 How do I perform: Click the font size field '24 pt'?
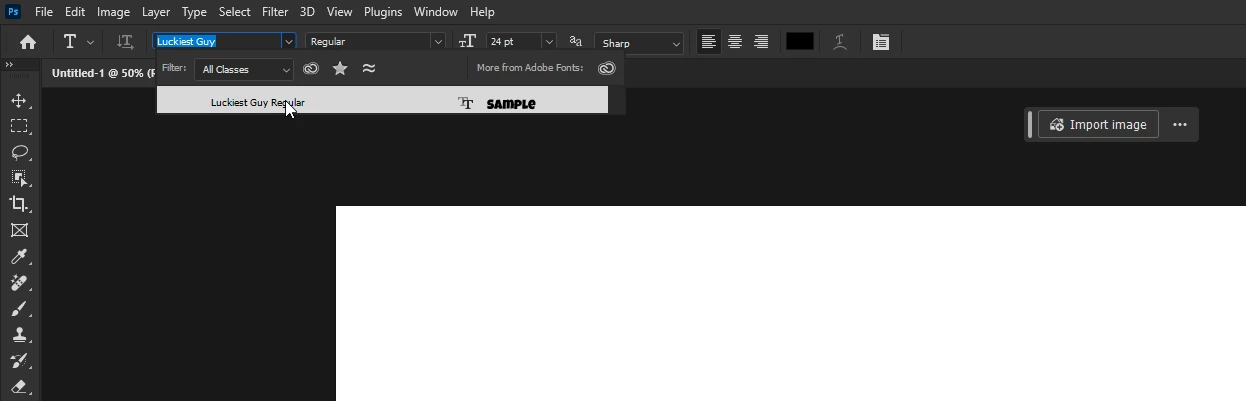(513, 42)
